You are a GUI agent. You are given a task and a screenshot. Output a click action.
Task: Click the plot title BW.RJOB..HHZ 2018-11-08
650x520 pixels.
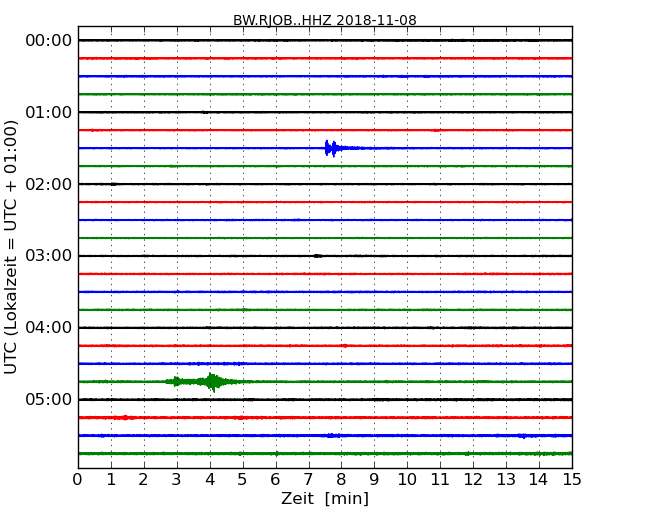click(325, 20)
